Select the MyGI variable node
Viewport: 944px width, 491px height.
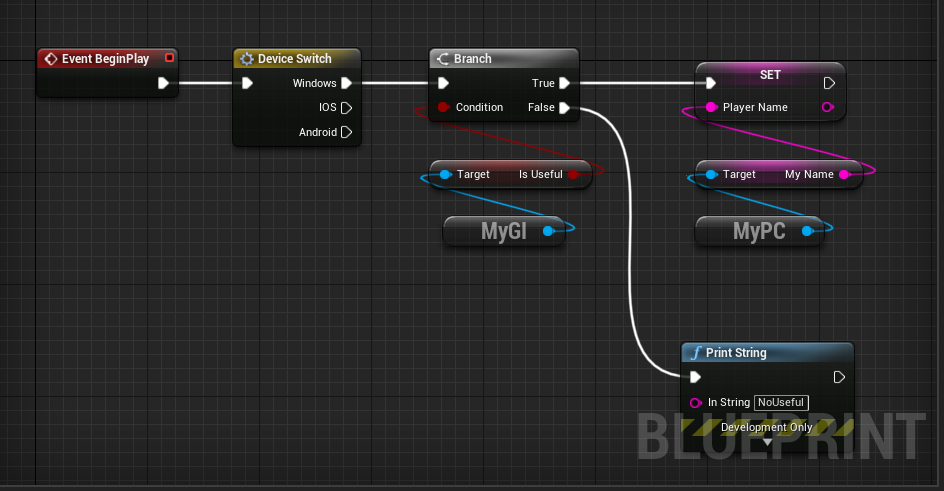(504, 231)
